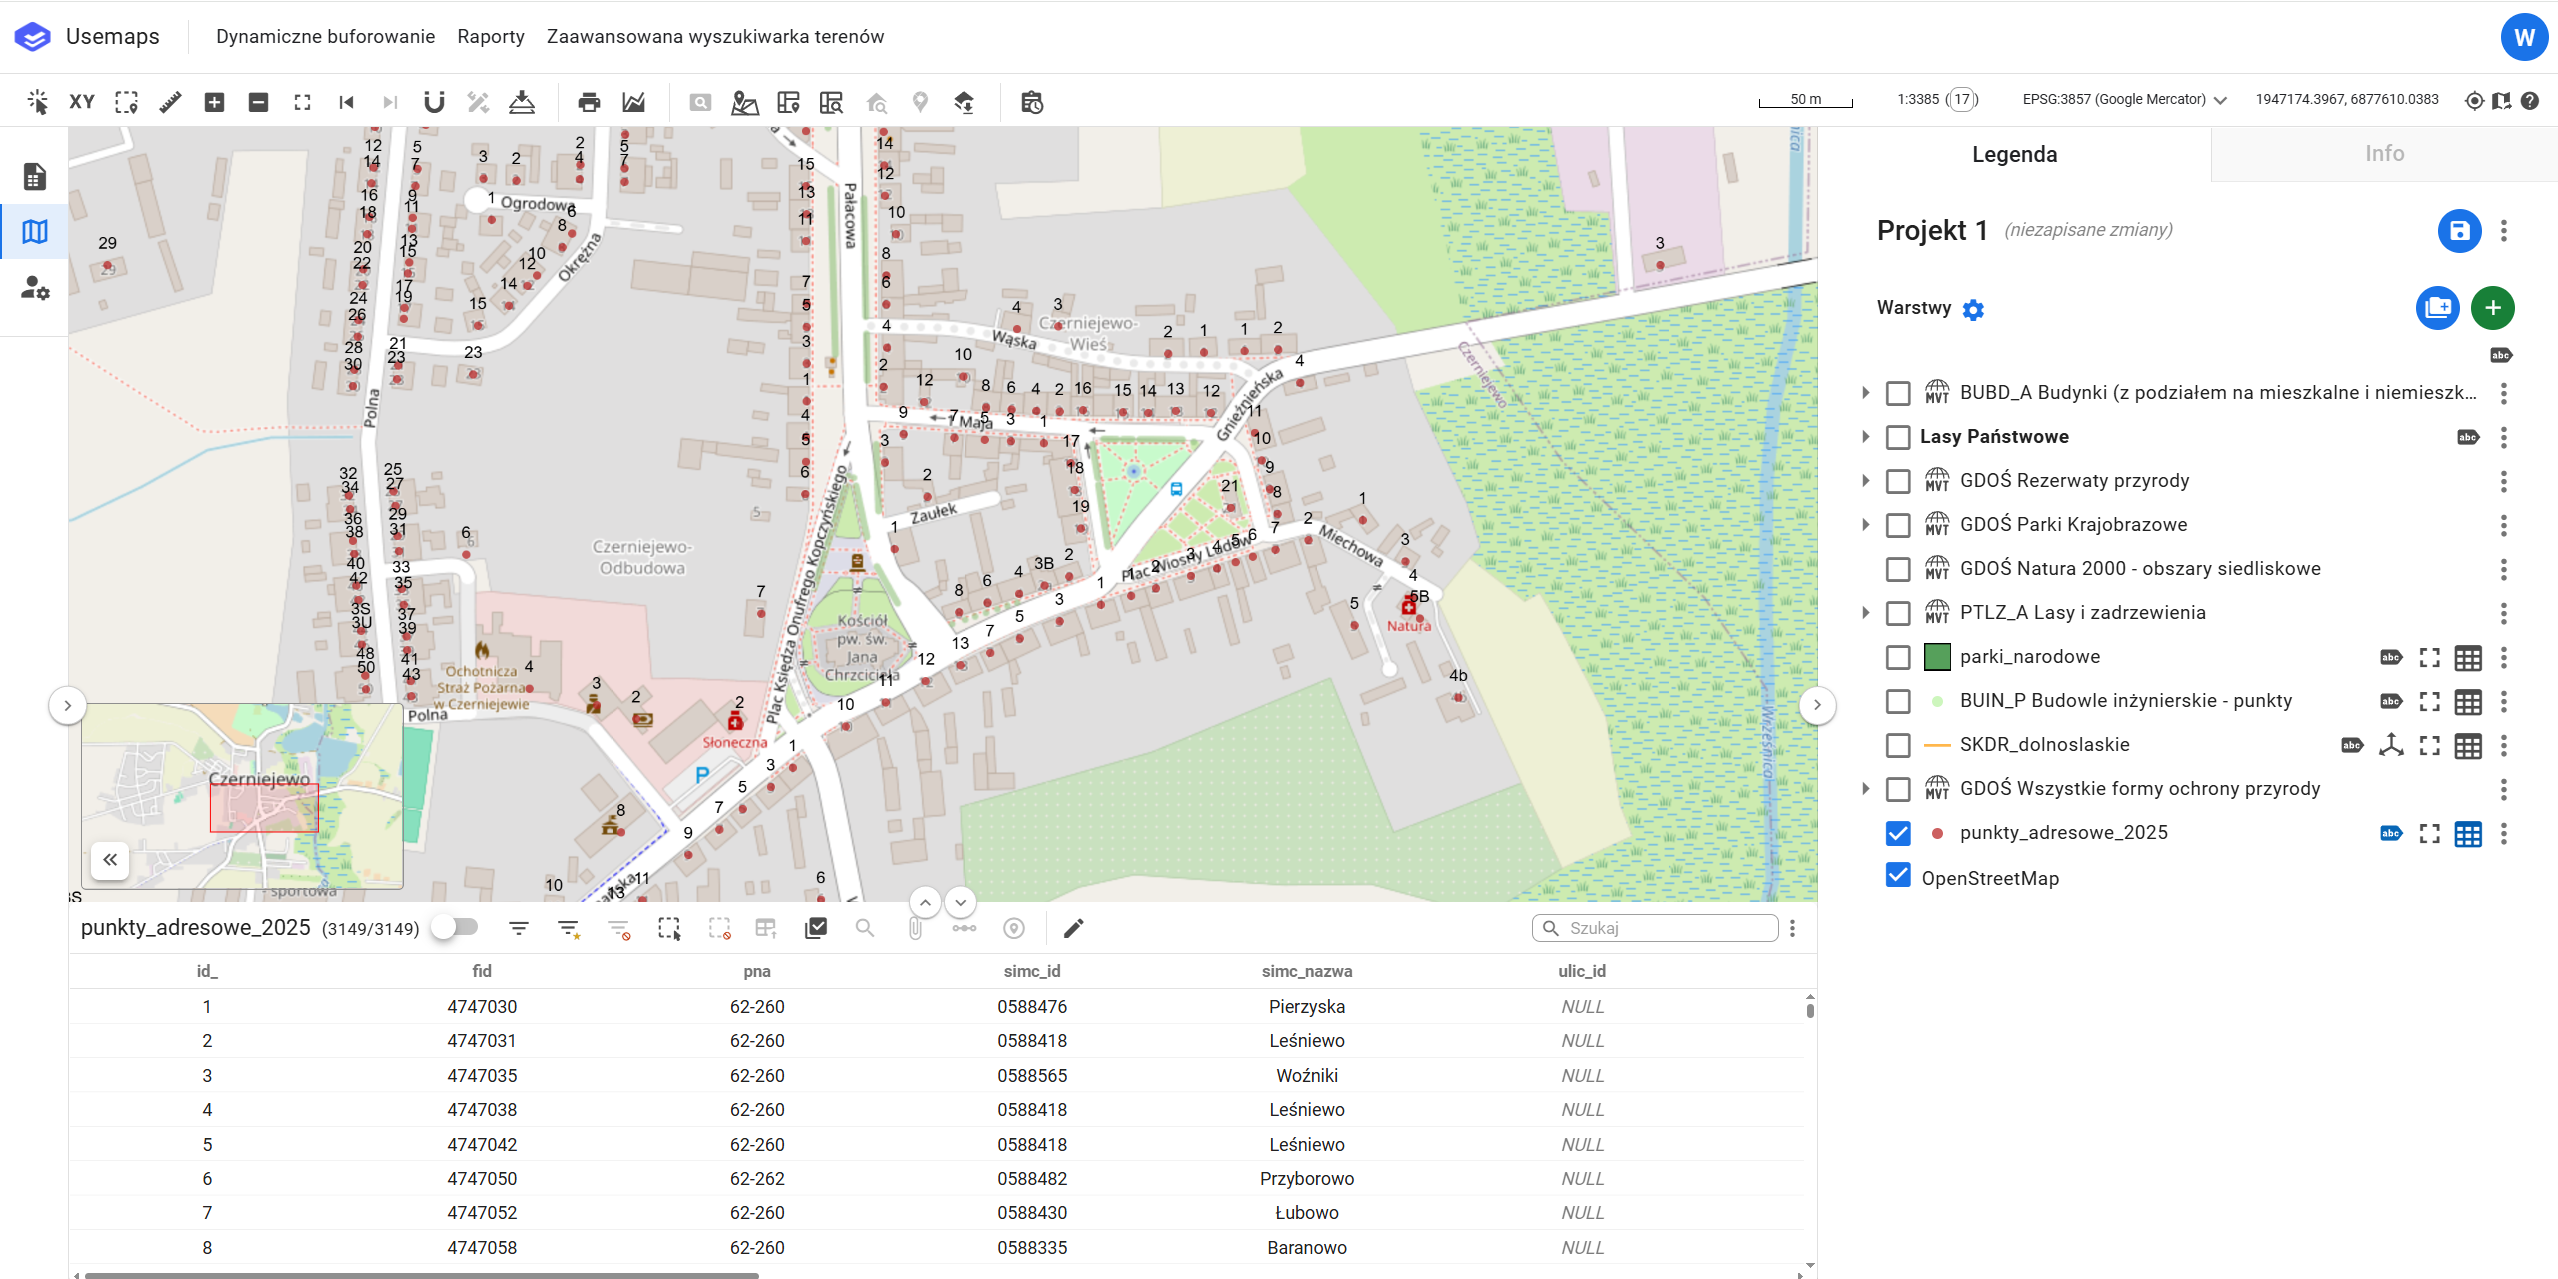Select the measure ruler tool
This screenshot has width=2558, height=1279.
click(x=170, y=102)
